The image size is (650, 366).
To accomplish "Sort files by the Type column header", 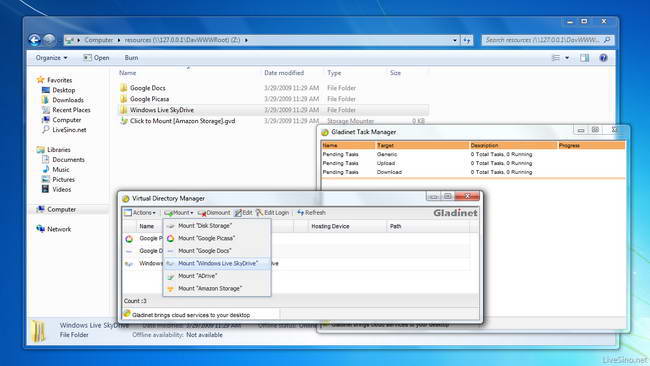I will (x=334, y=73).
